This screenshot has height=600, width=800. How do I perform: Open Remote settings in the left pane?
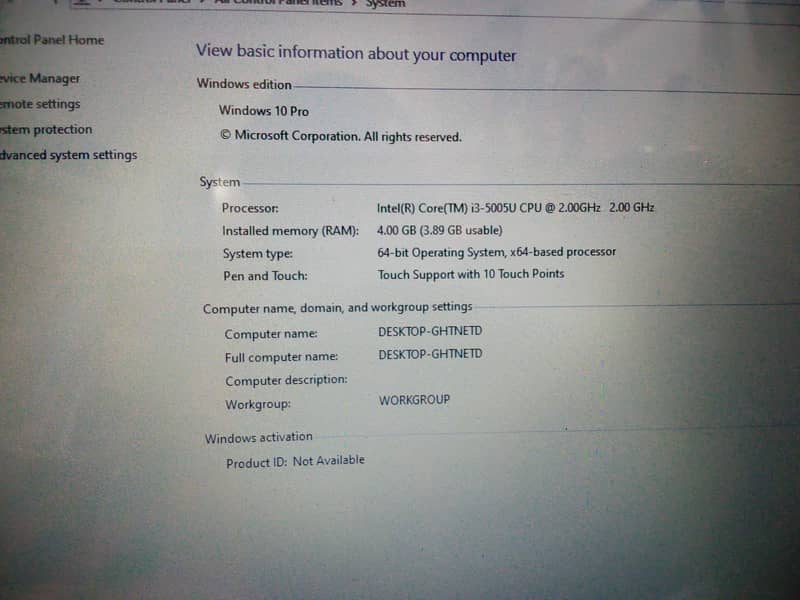40,104
